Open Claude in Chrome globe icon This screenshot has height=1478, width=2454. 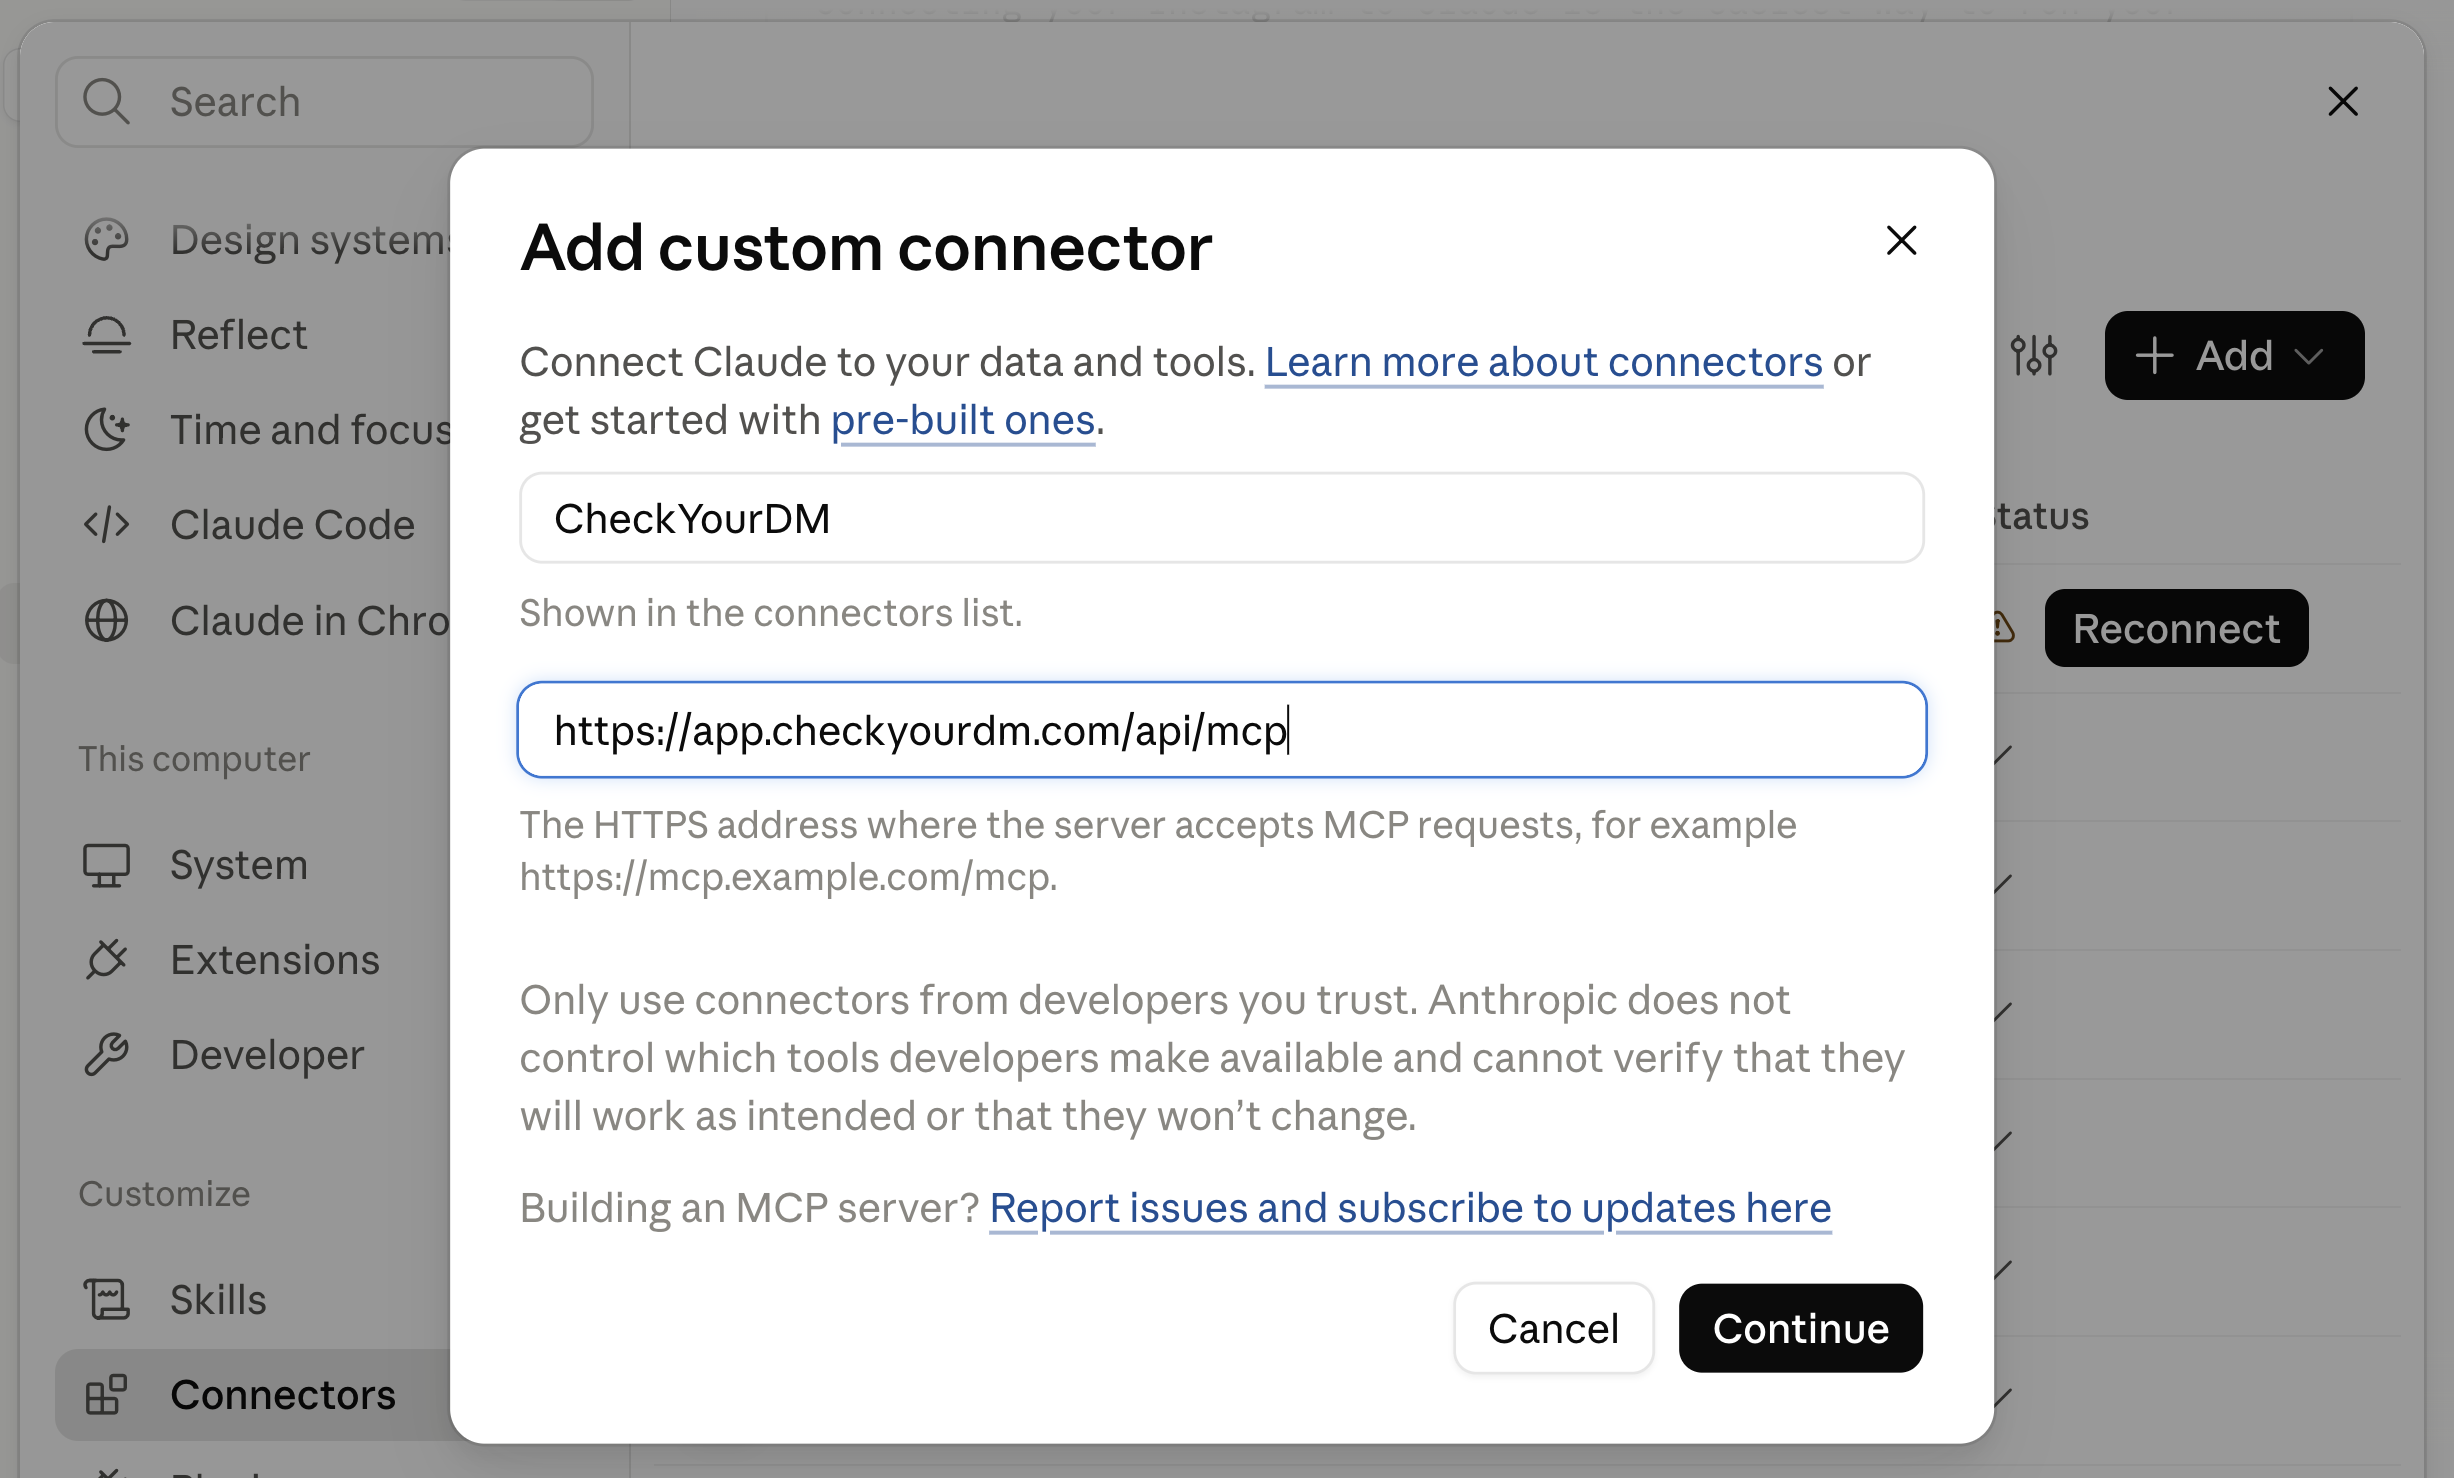[106, 620]
